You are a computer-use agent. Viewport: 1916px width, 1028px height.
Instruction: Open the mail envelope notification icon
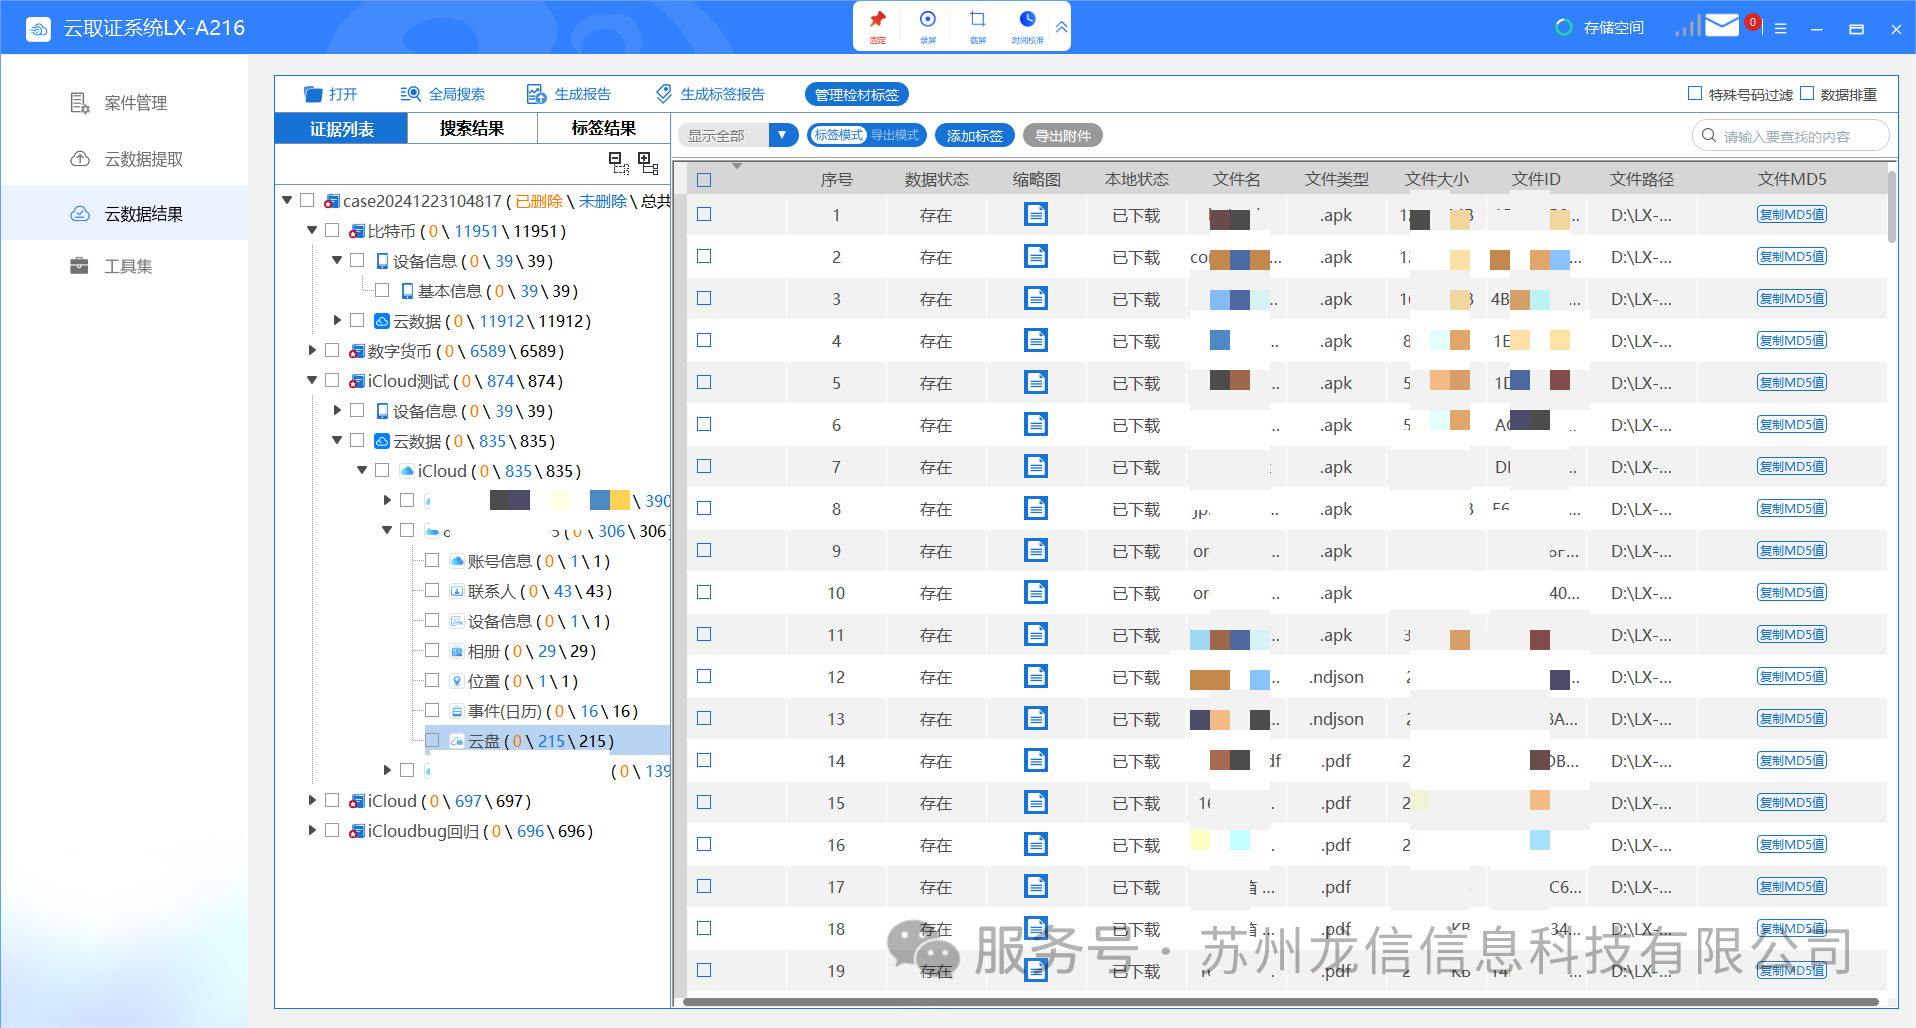(1721, 26)
